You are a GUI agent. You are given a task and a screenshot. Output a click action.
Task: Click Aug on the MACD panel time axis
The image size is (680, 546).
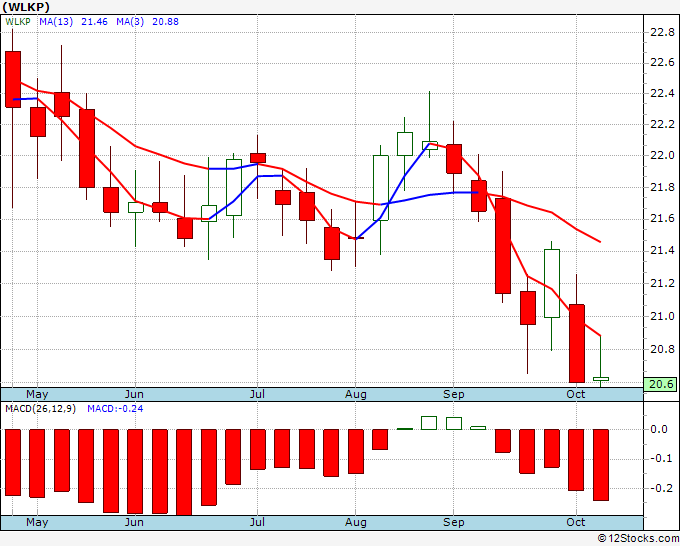click(x=356, y=522)
